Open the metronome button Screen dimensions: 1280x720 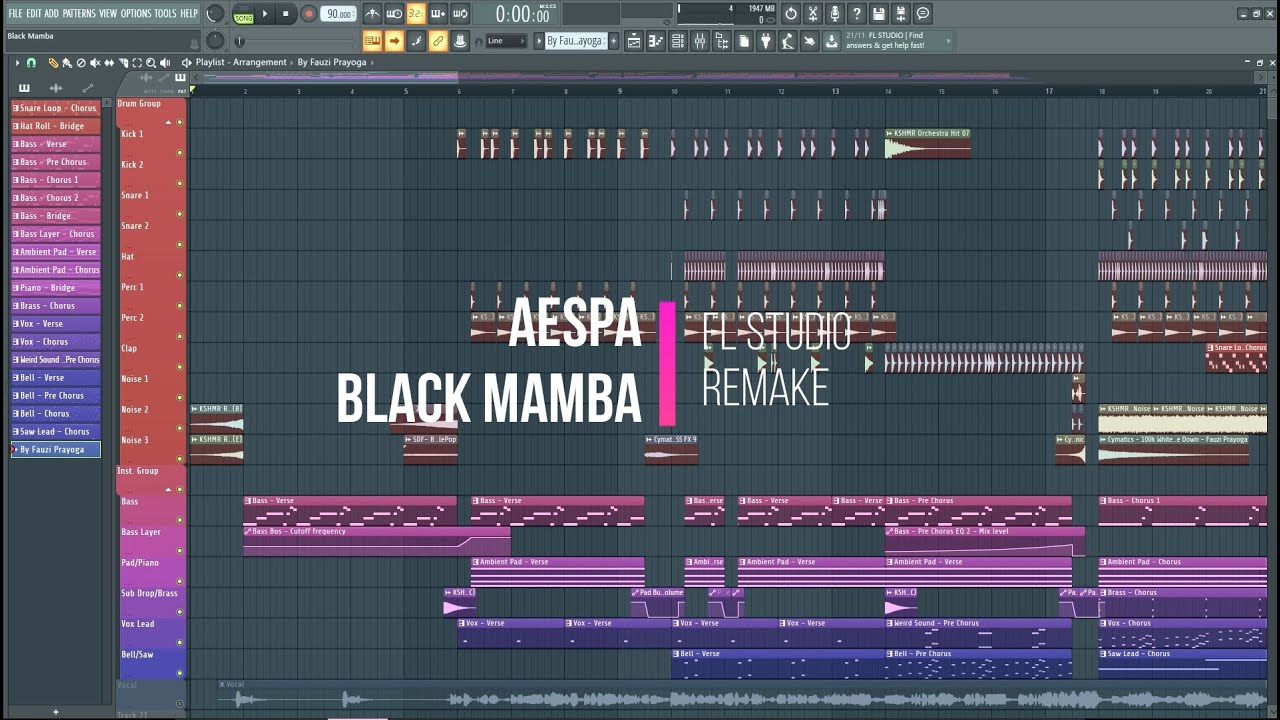(x=371, y=14)
